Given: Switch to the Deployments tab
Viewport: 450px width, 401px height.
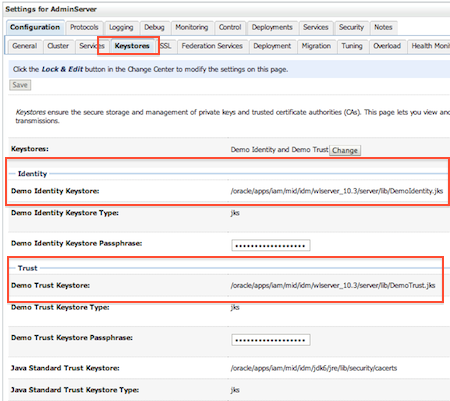Looking at the screenshot, I should pyautogui.click(x=272, y=27).
